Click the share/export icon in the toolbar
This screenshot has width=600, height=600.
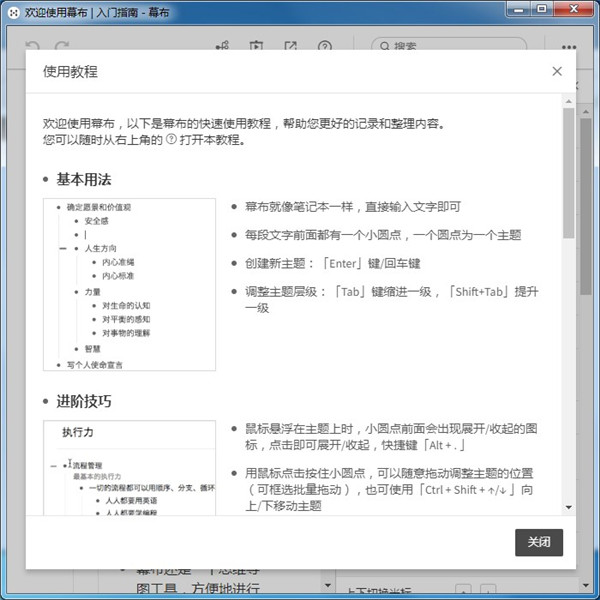[x=290, y=46]
